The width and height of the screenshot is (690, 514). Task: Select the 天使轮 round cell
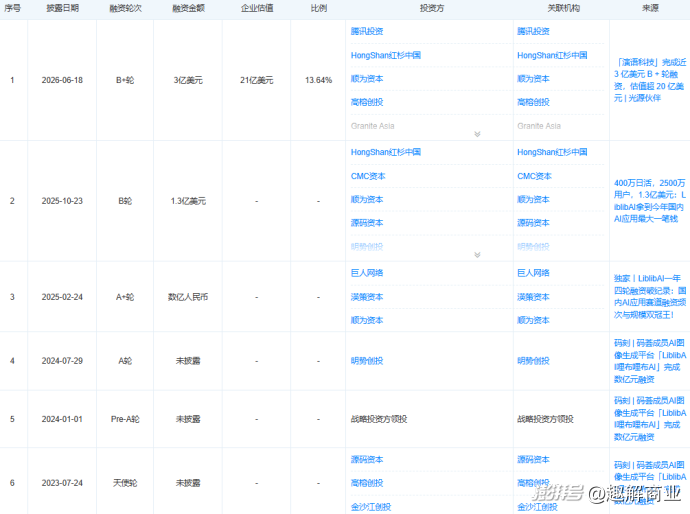tap(125, 483)
